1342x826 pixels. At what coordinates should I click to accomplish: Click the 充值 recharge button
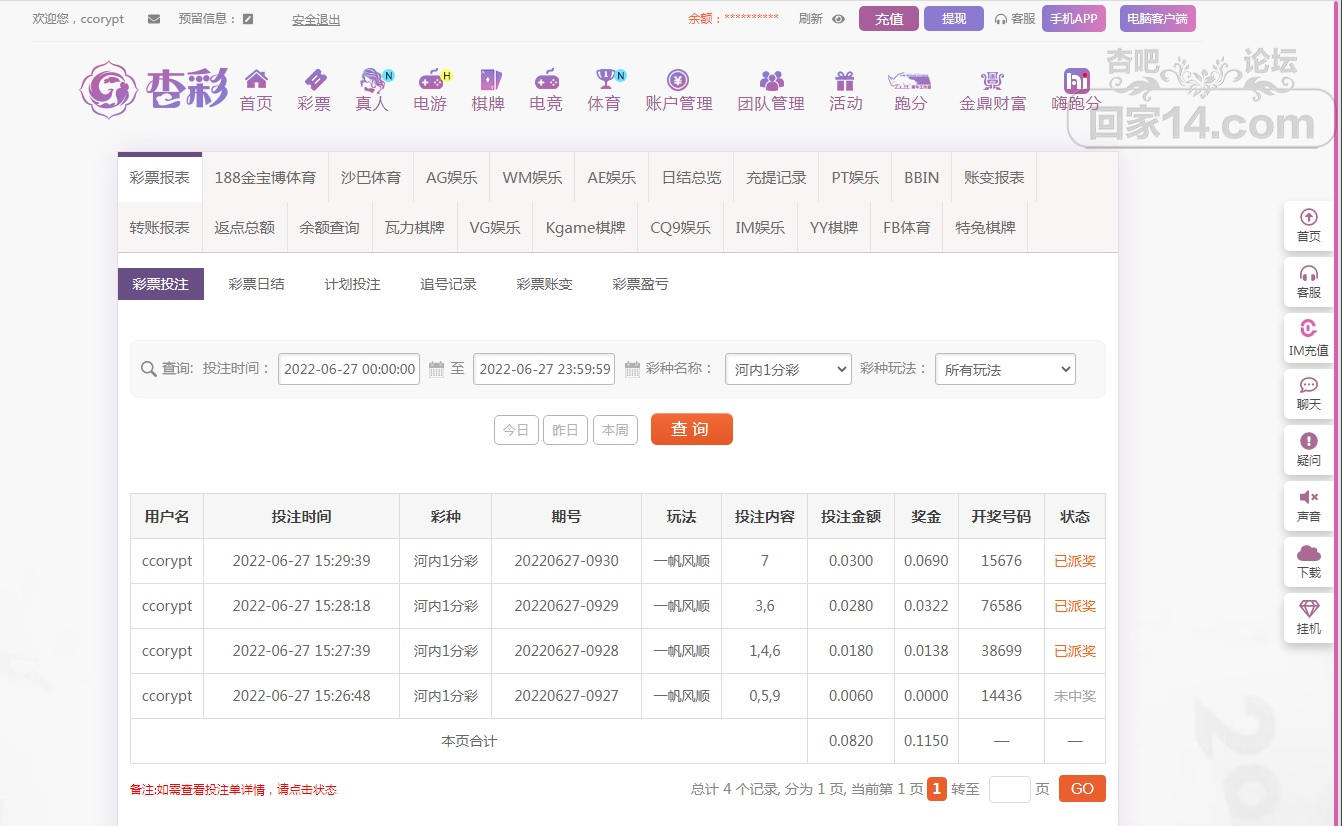pos(888,19)
